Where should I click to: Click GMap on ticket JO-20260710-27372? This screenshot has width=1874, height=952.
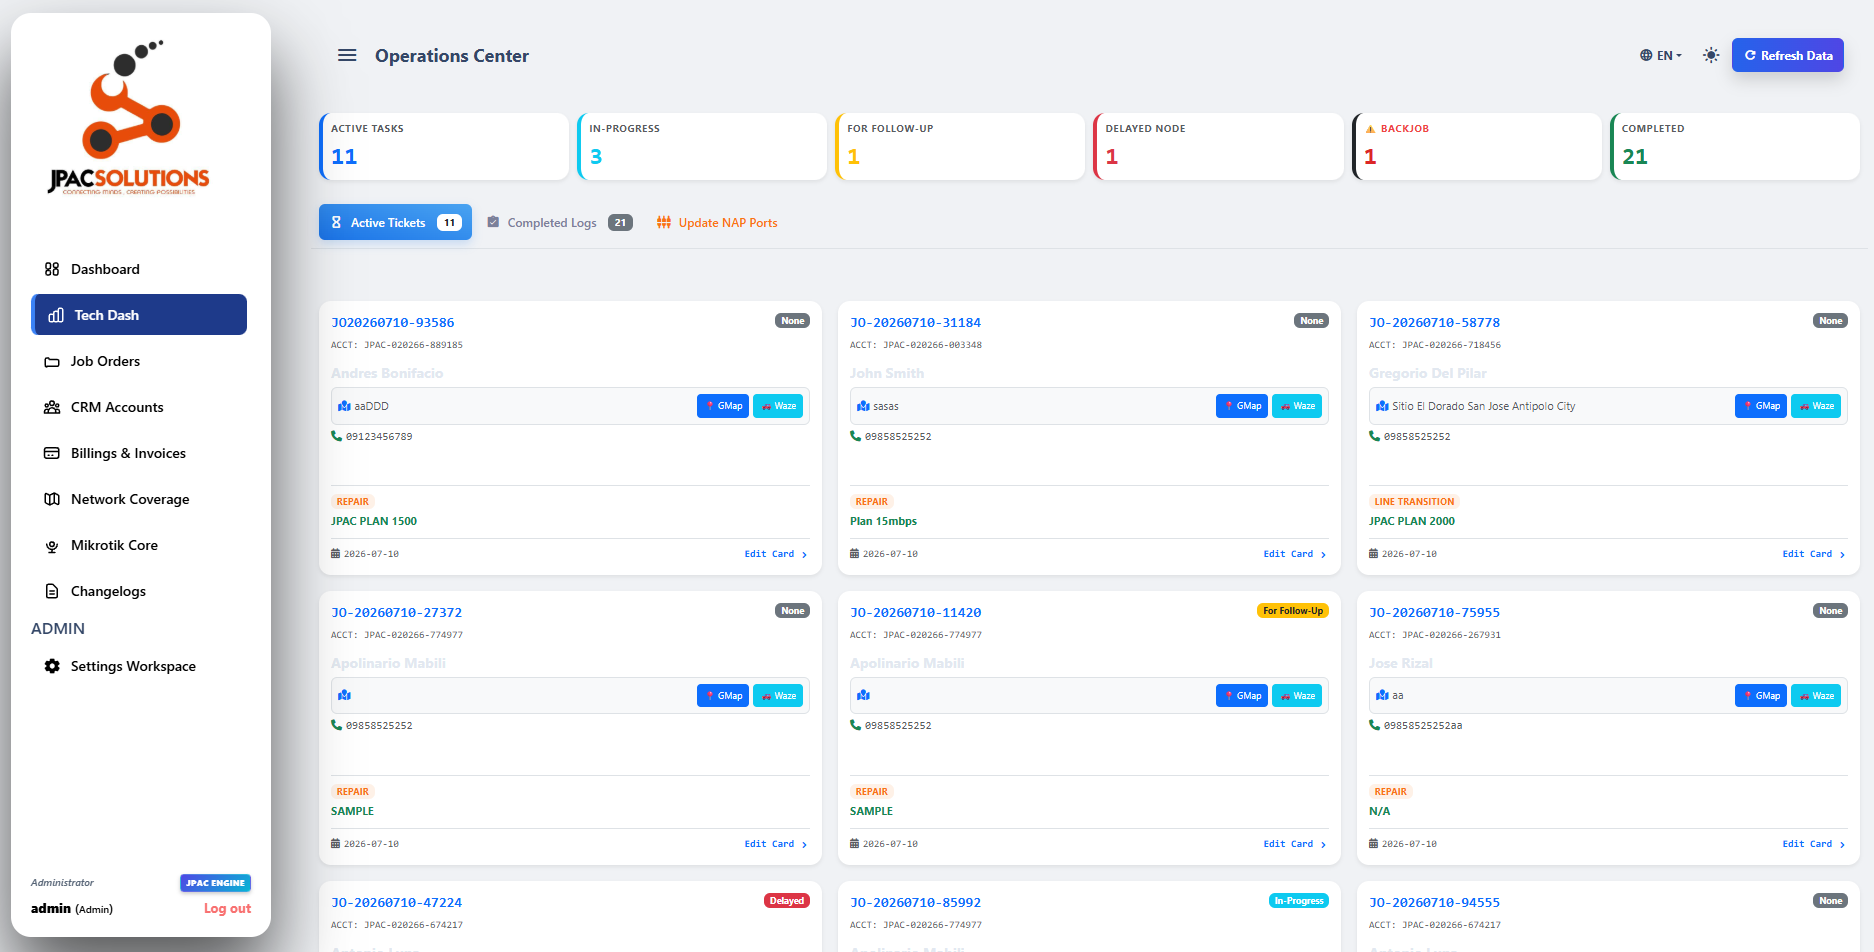tap(723, 696)
